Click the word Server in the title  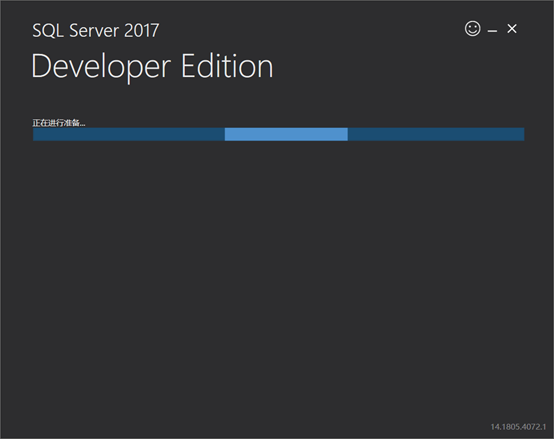(94, 30)
